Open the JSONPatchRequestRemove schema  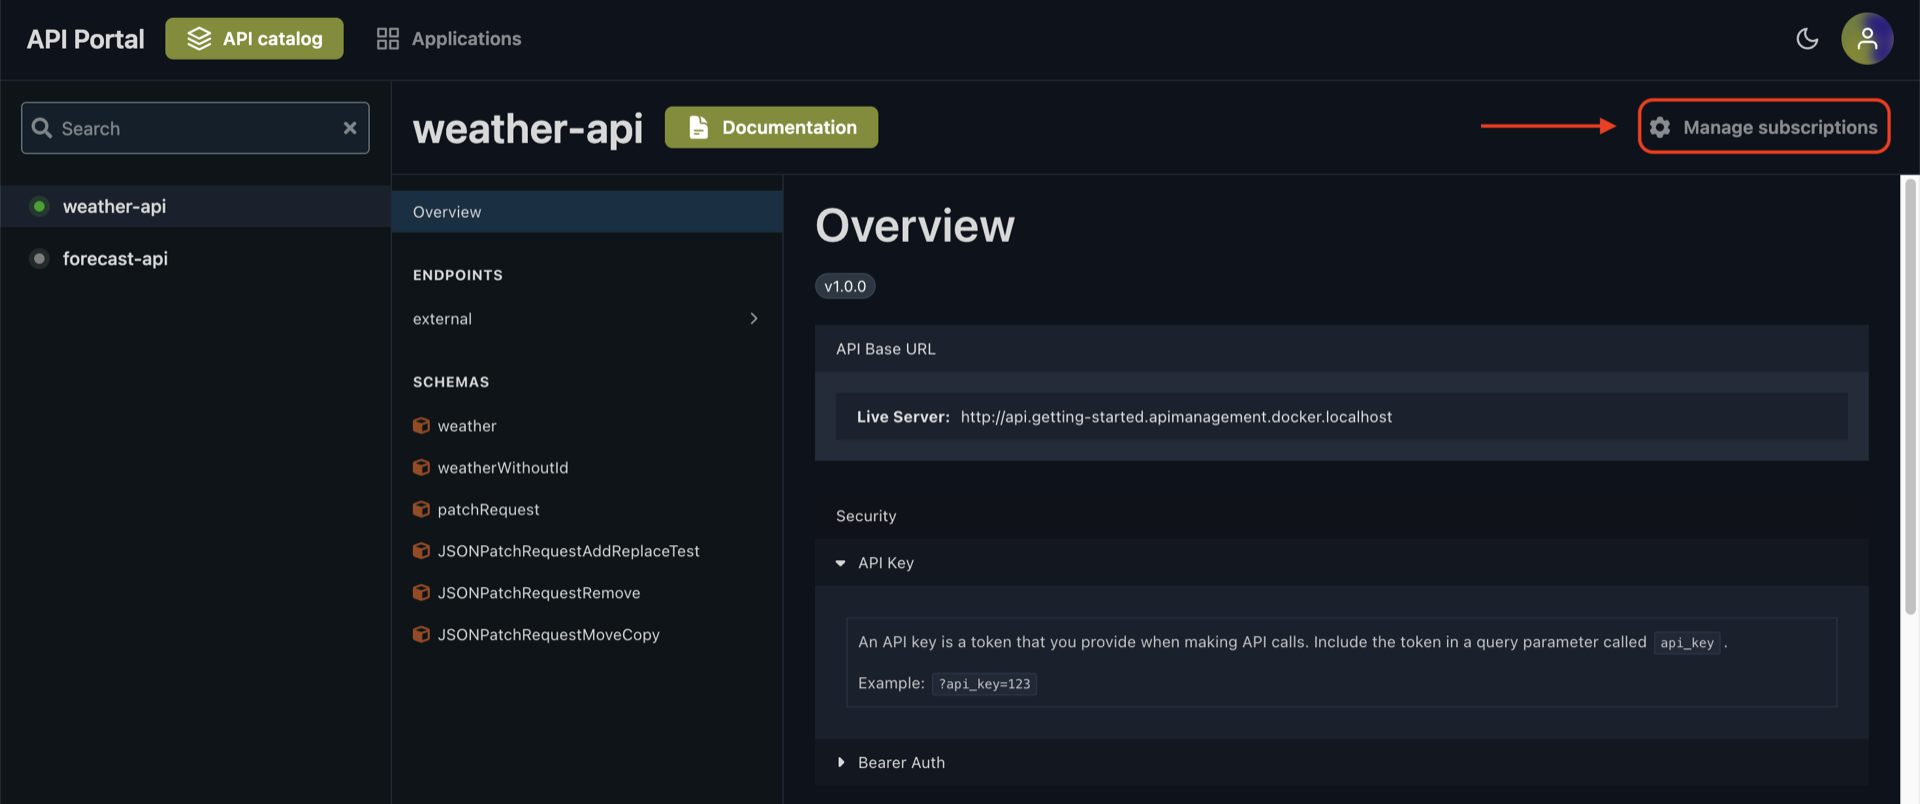click(x=538, y=593)
